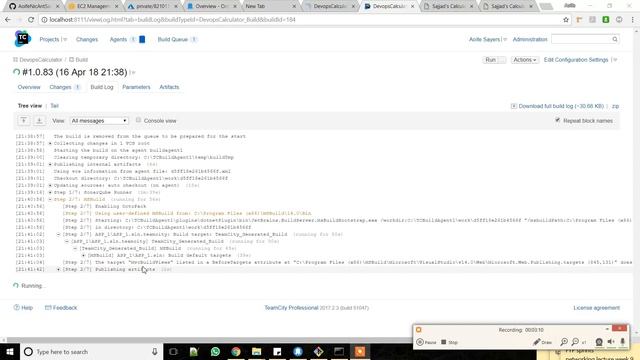Viewport: 640px width, 360px height.
Task: Expand 'Collecting changes in 1 VCS root' log node
Action: tap(50, 143)
